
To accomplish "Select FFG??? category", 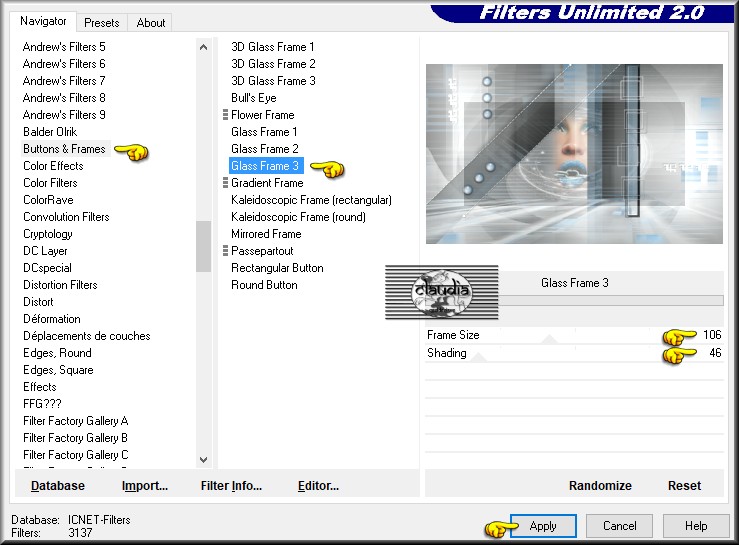I will (x=42, y=404).
